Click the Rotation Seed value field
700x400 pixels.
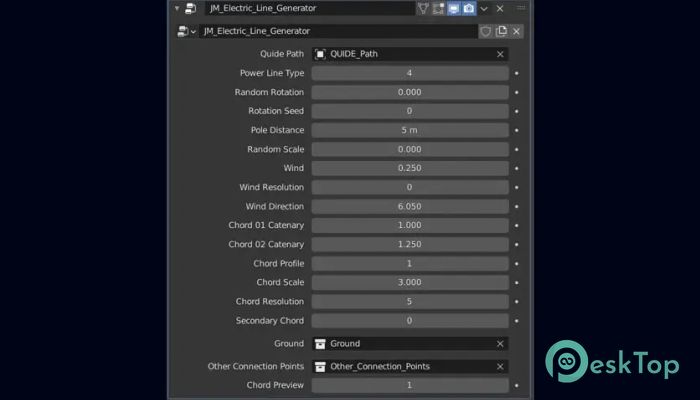tap(410, 111)
